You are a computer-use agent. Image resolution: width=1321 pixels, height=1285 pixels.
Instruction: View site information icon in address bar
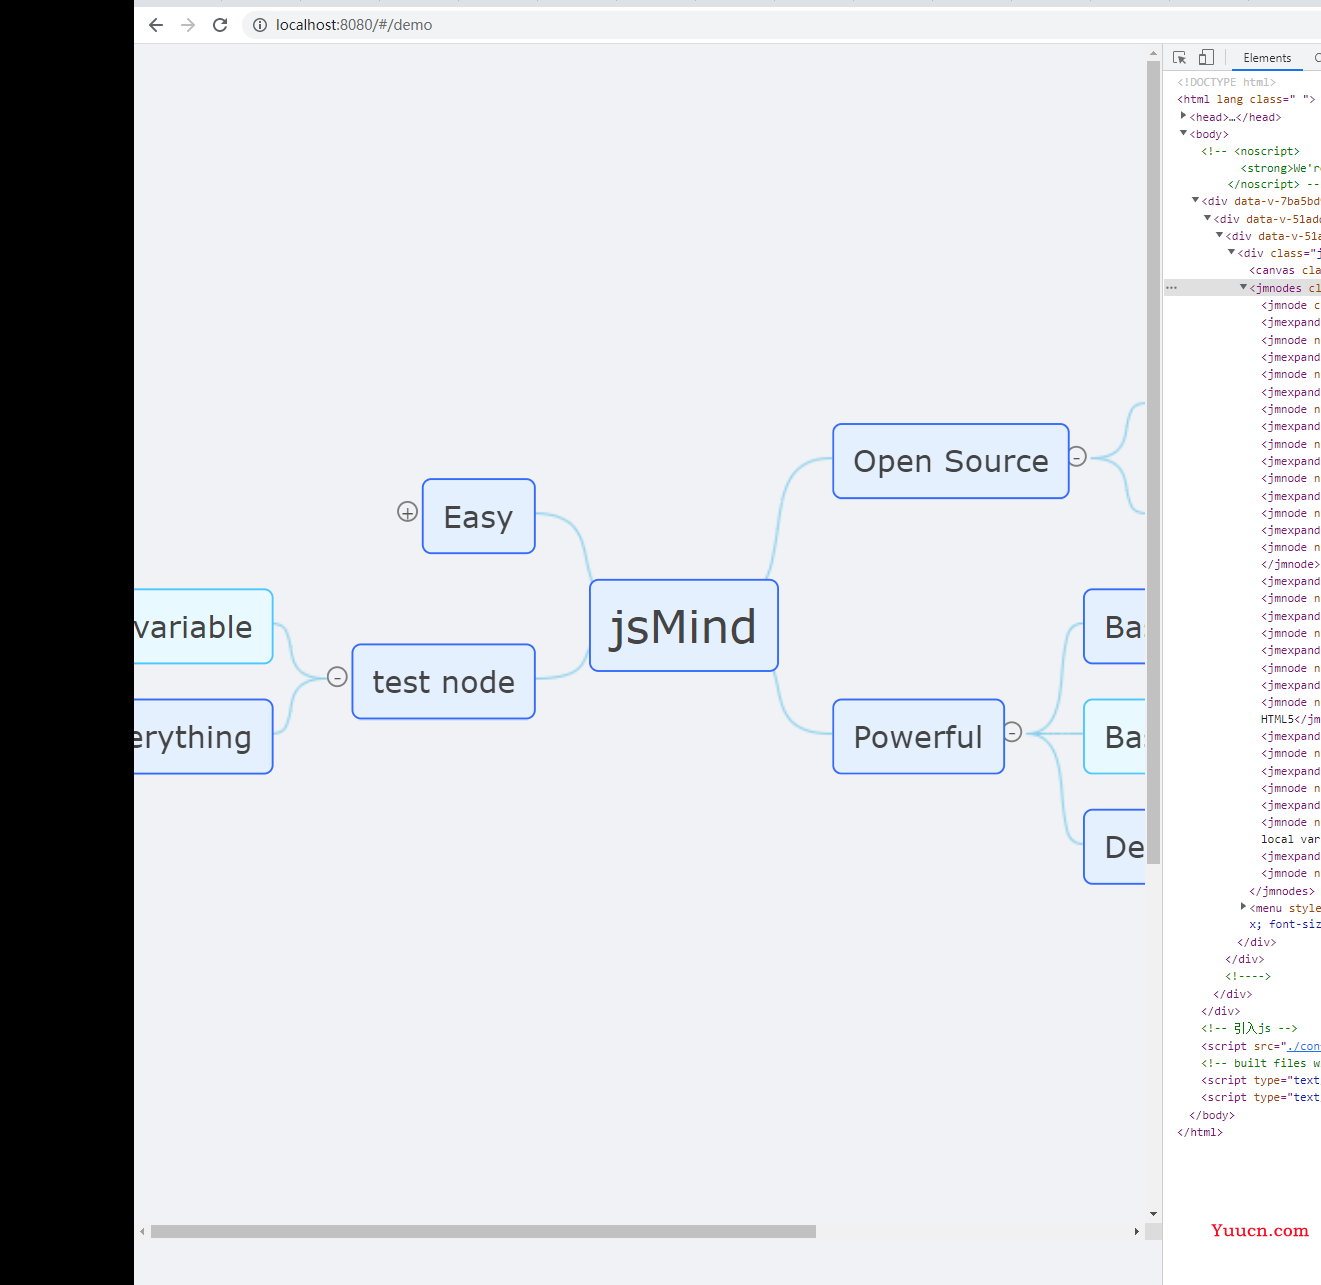[259, 25]
